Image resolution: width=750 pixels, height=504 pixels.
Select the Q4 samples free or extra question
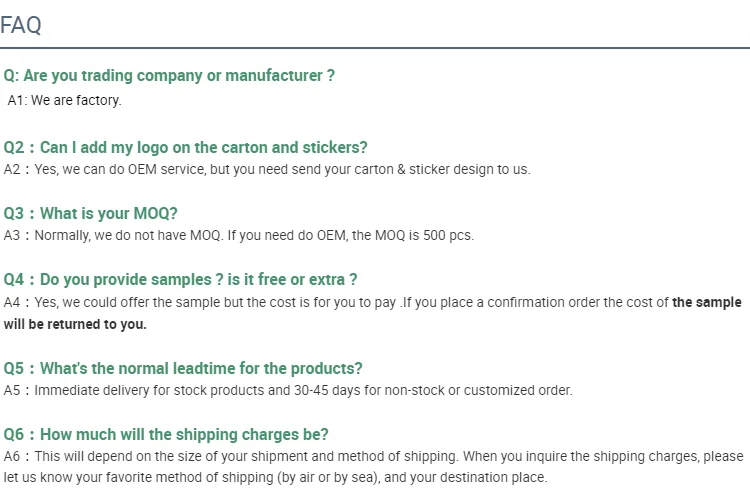(180, 279)
